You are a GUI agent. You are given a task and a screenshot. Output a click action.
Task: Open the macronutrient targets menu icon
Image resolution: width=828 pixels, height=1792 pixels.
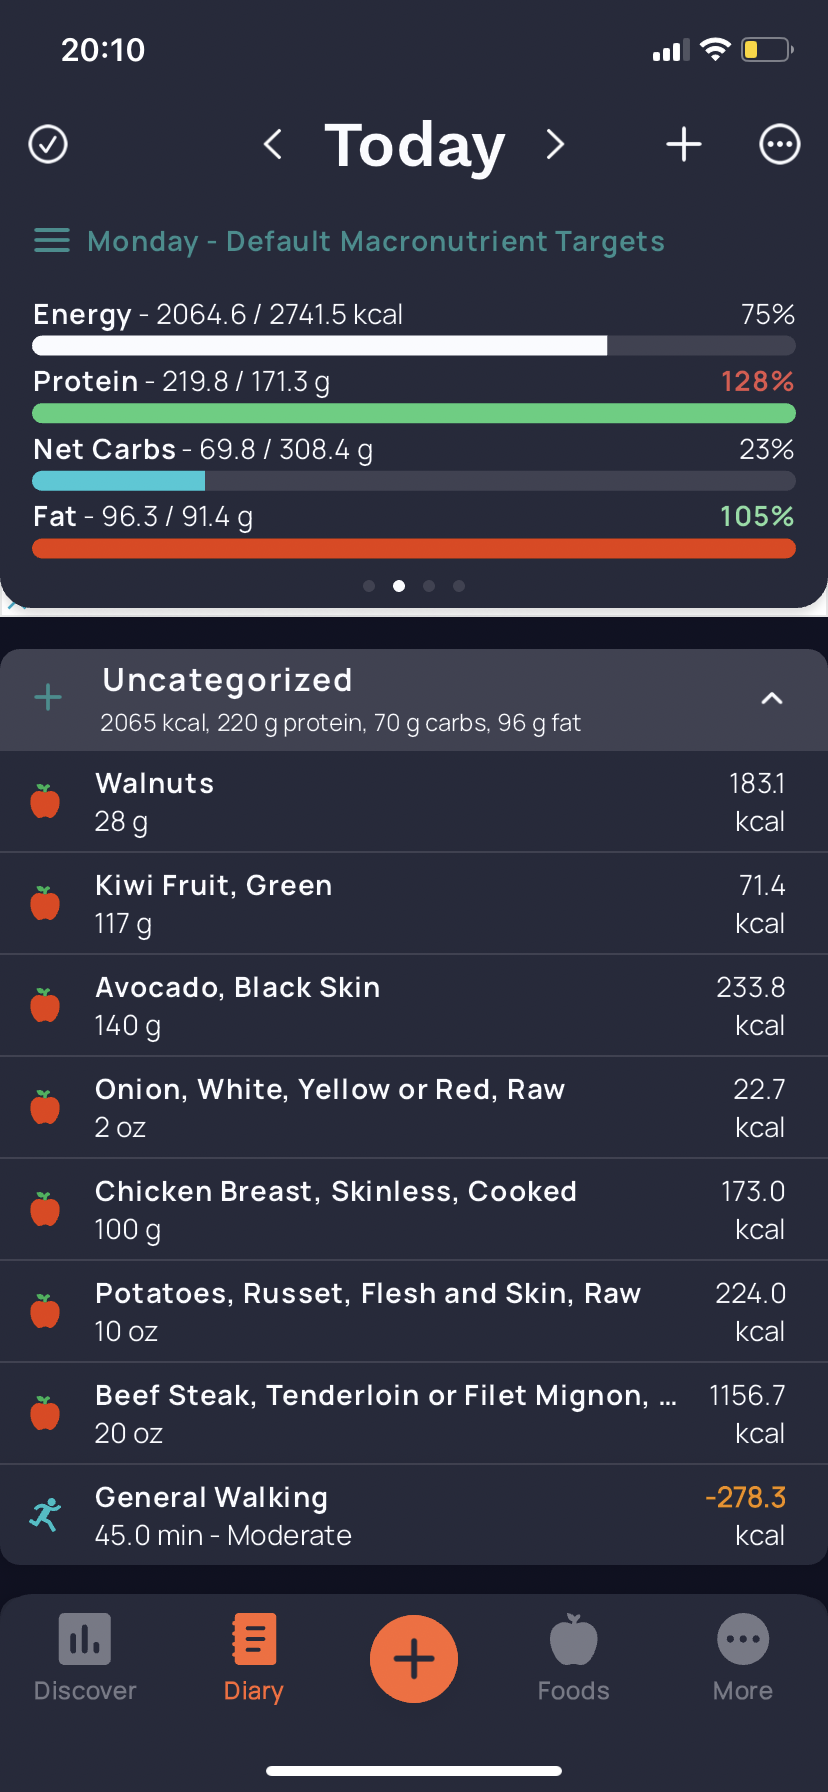pyautogui.click(x=52, y=241)
